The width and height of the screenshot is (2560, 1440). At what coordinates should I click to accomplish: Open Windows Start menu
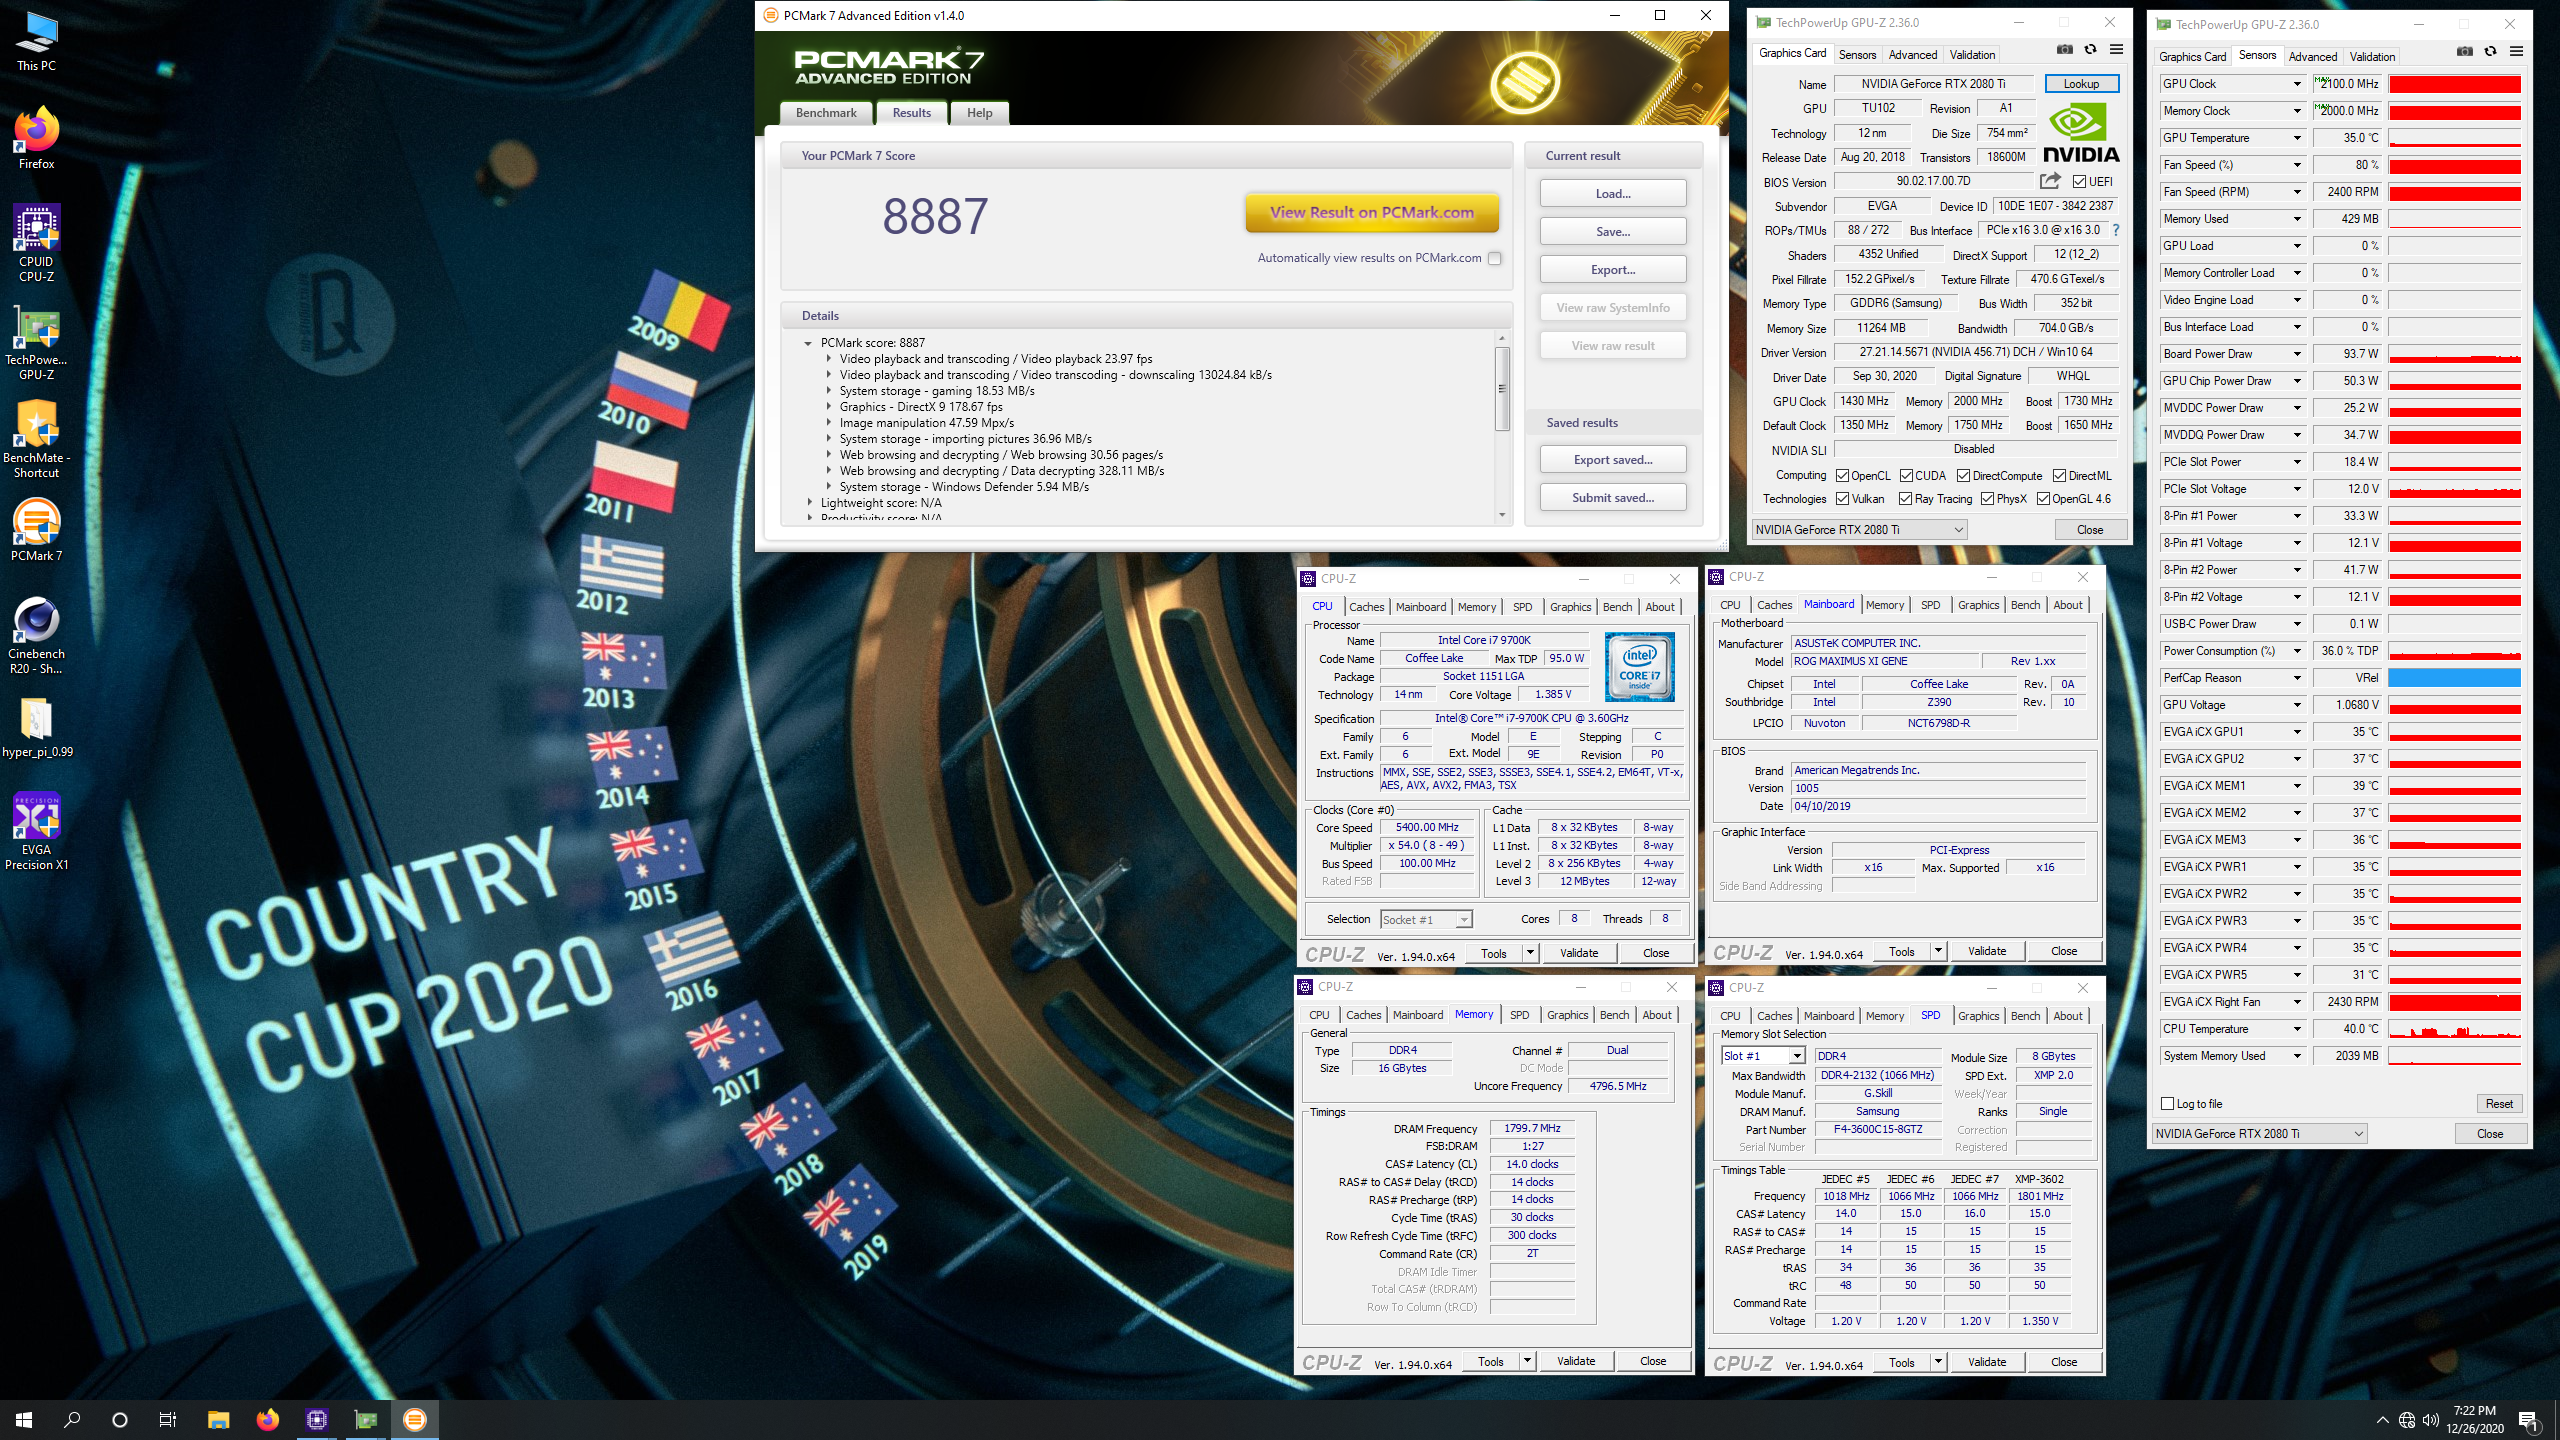click(x=24, y=1419)
